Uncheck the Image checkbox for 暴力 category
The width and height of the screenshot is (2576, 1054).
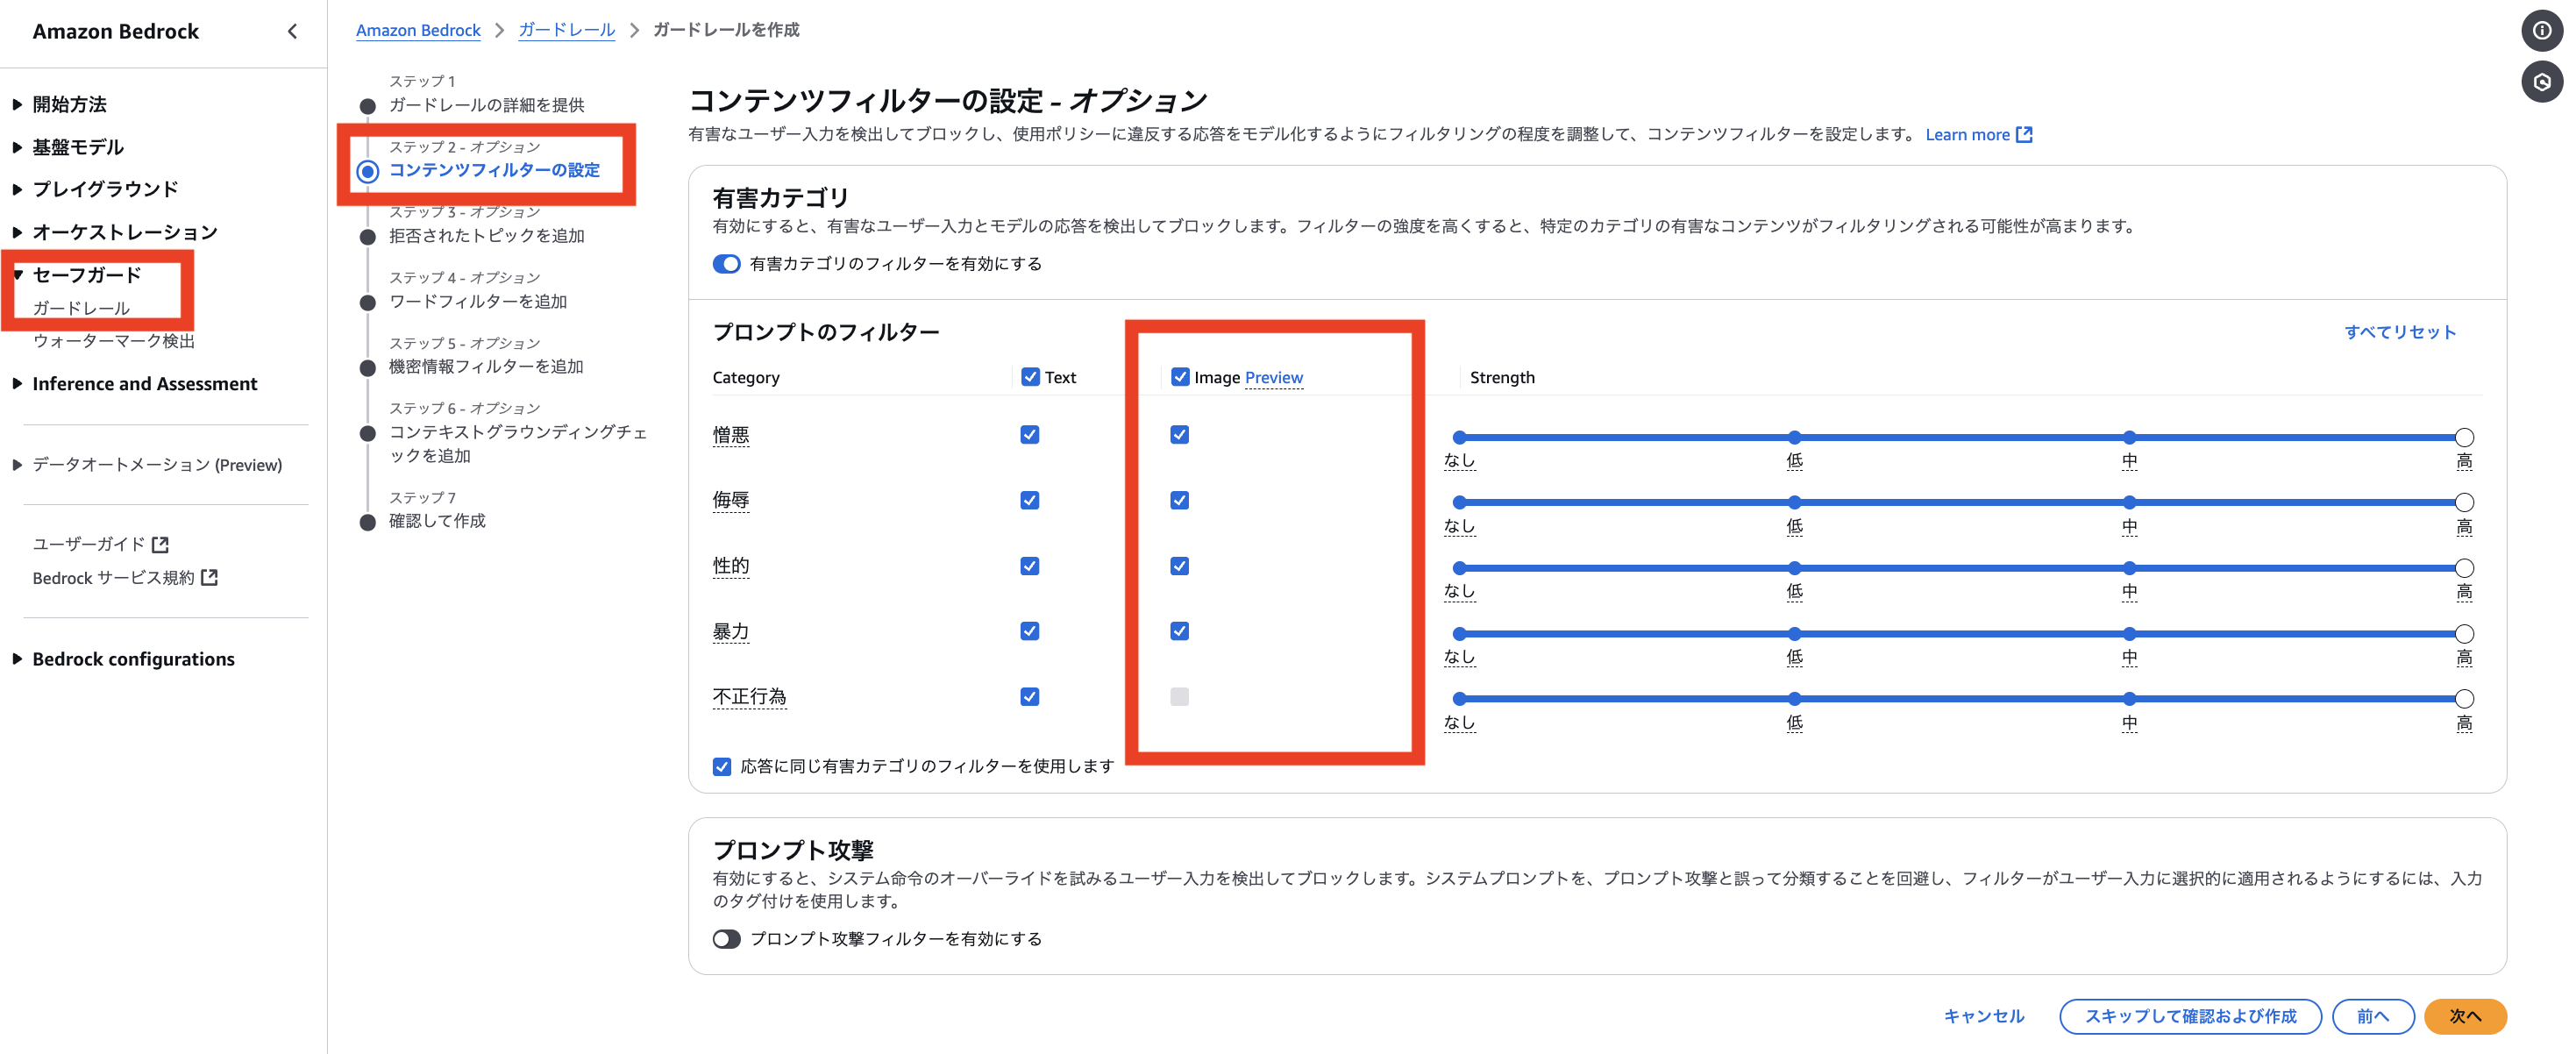click(x=1179, y=631)
